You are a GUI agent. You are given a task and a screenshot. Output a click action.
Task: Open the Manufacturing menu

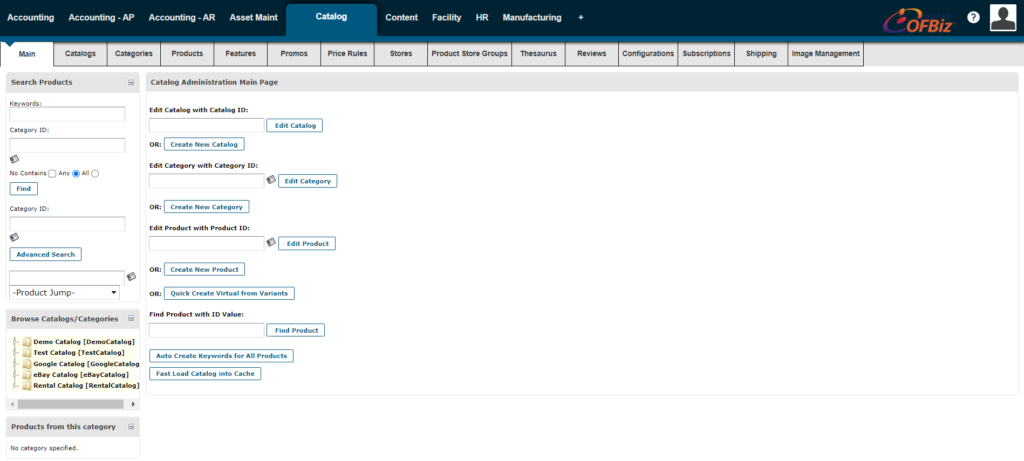pos(531,18)
